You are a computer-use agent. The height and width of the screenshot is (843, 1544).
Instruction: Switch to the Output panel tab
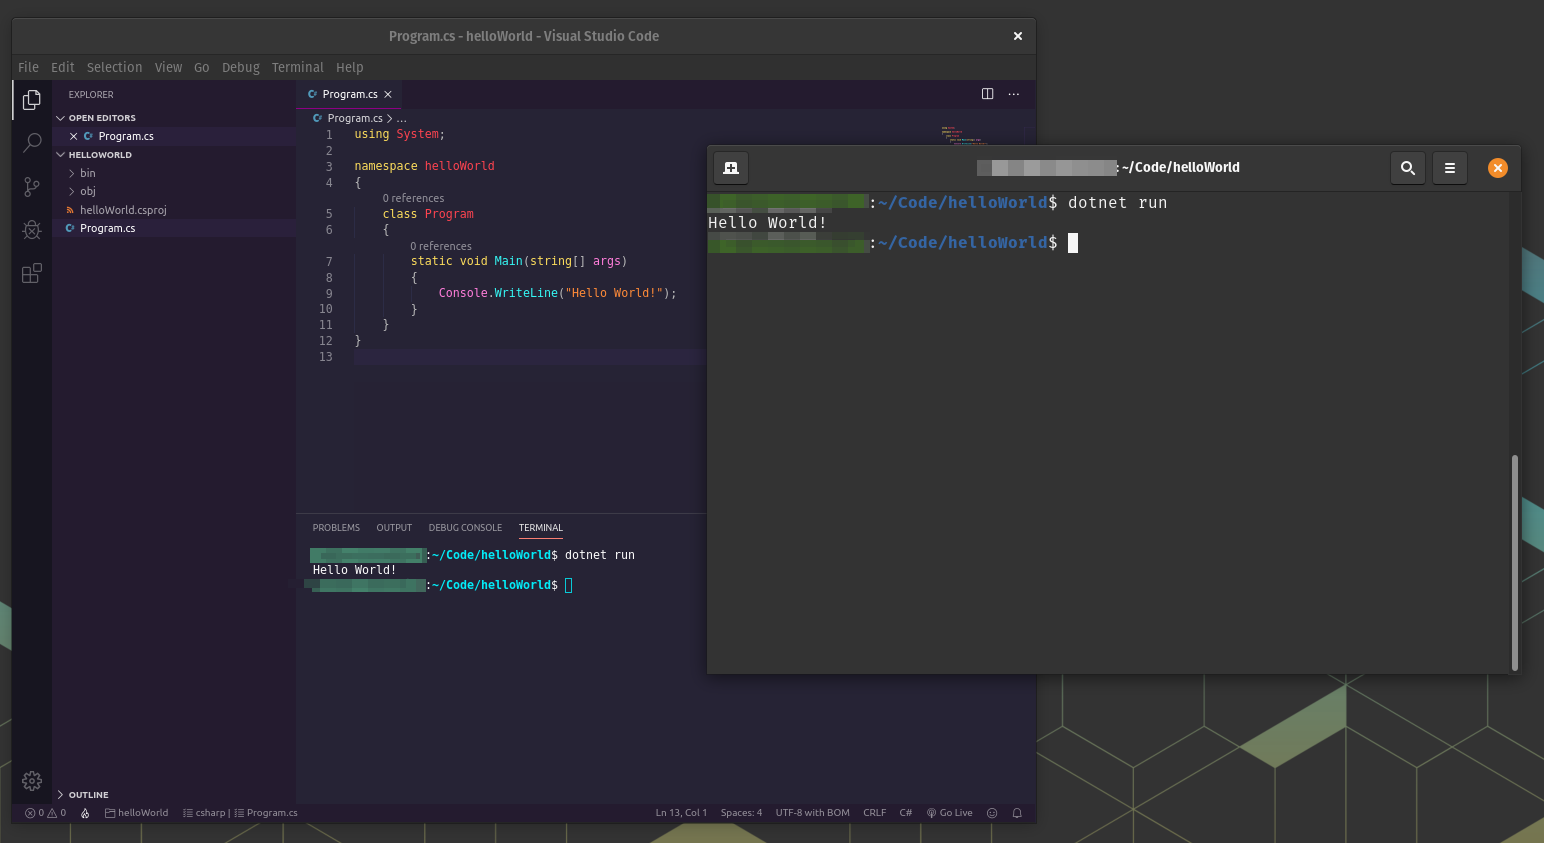[x=394, y=528]
